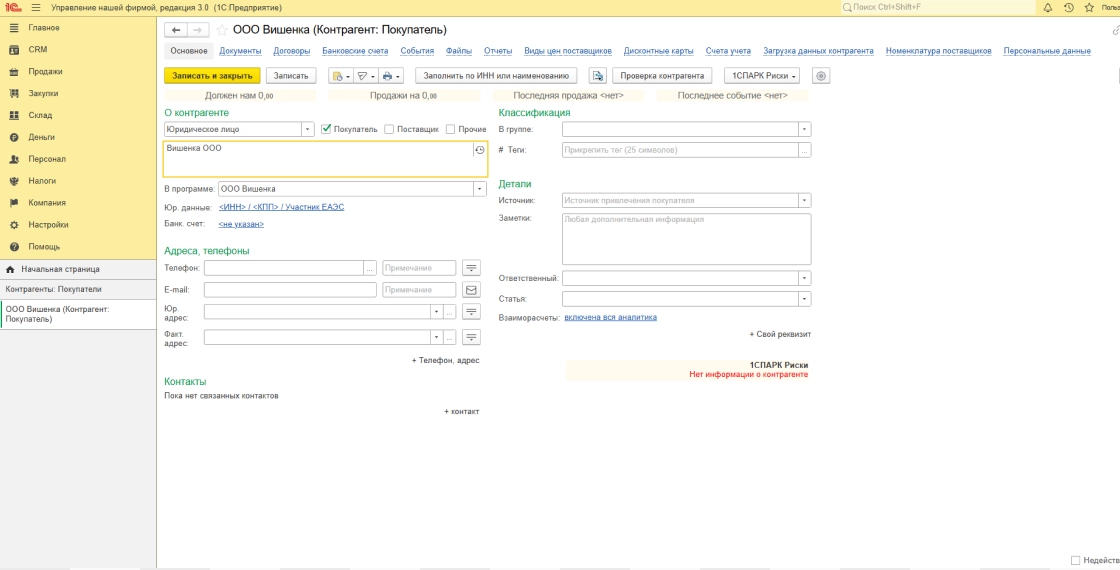Open Главное section in sidebar
This screenshot has height=570, width=1120.
(78, 28)
